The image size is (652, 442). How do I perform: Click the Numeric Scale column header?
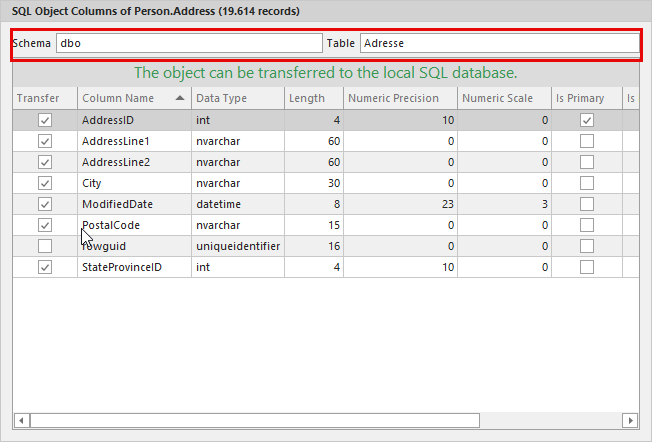point(504,98)
